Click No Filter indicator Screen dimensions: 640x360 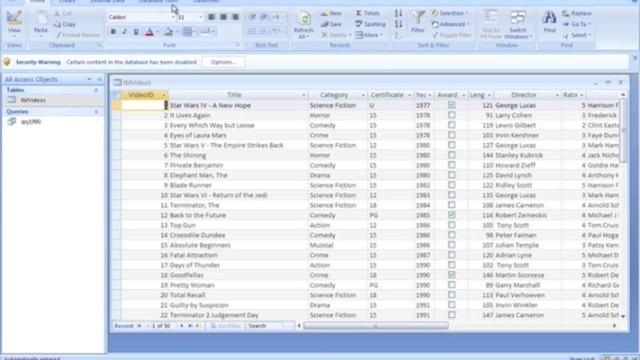(x=226, y=326)
